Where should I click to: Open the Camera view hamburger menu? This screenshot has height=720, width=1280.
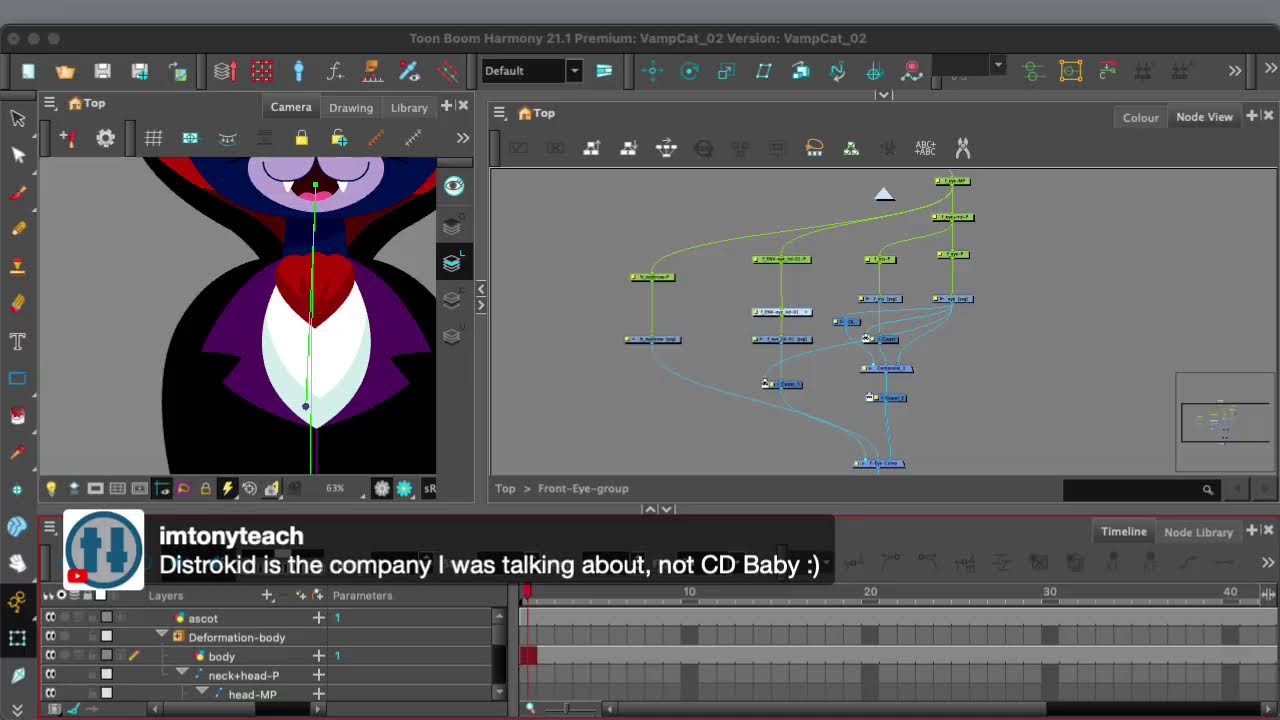[x=49, y=103]
